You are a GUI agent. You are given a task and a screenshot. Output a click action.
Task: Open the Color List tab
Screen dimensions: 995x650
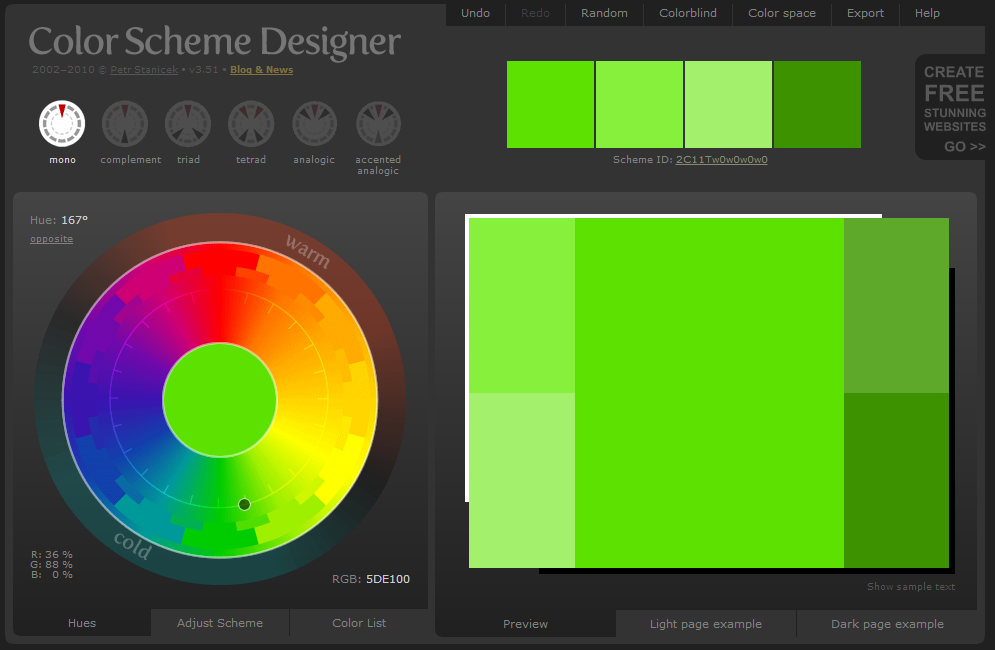pyautogui.click(x=358, y=623)
